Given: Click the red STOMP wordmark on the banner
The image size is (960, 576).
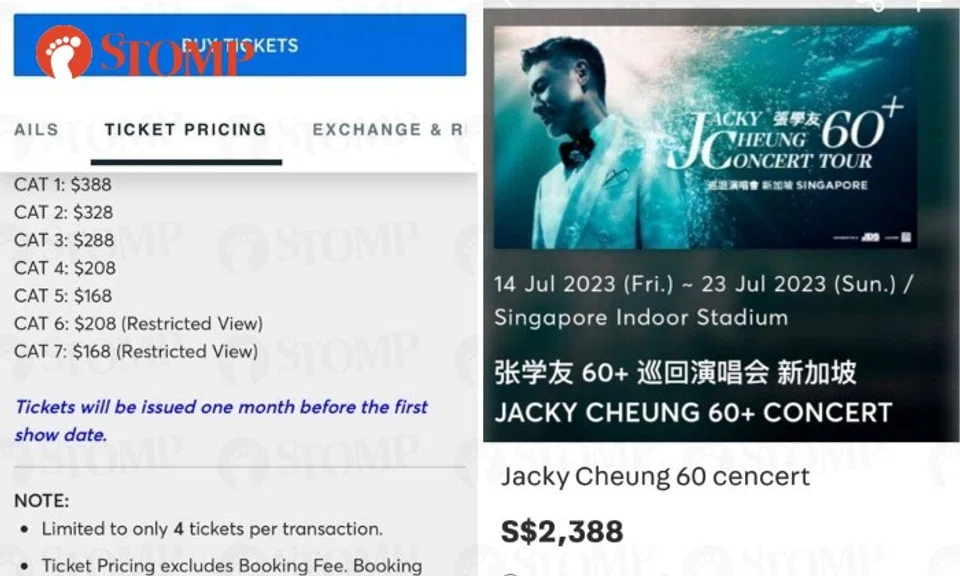Looking at the screenshot, I should click(x=176, y=54).
